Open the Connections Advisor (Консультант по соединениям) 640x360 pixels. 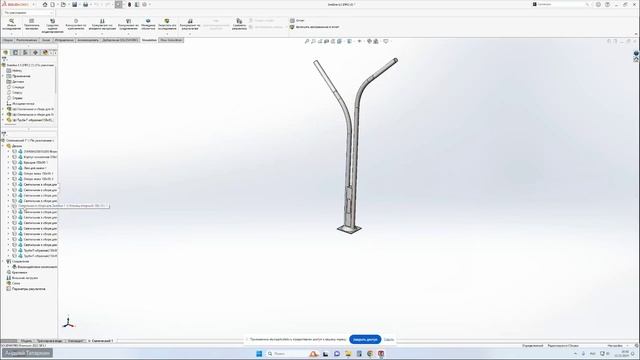pos(128,24)
